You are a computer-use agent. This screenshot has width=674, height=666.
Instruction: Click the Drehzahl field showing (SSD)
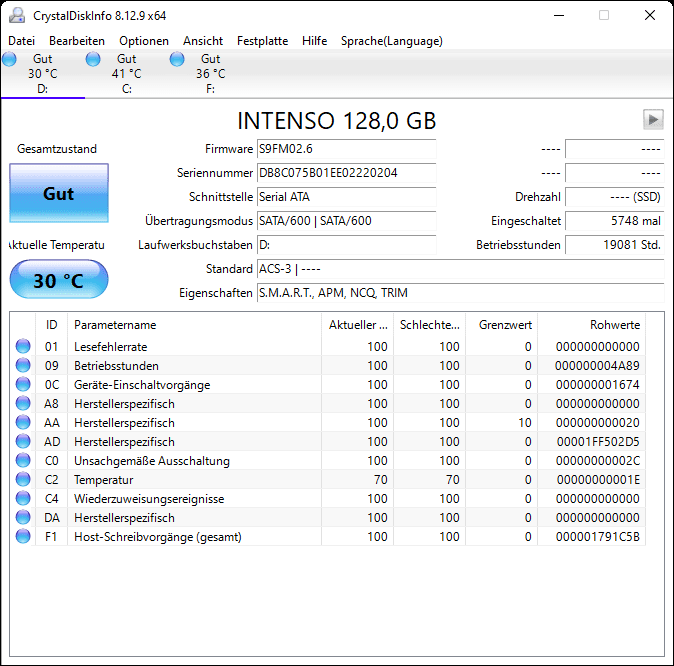[615, 197]
